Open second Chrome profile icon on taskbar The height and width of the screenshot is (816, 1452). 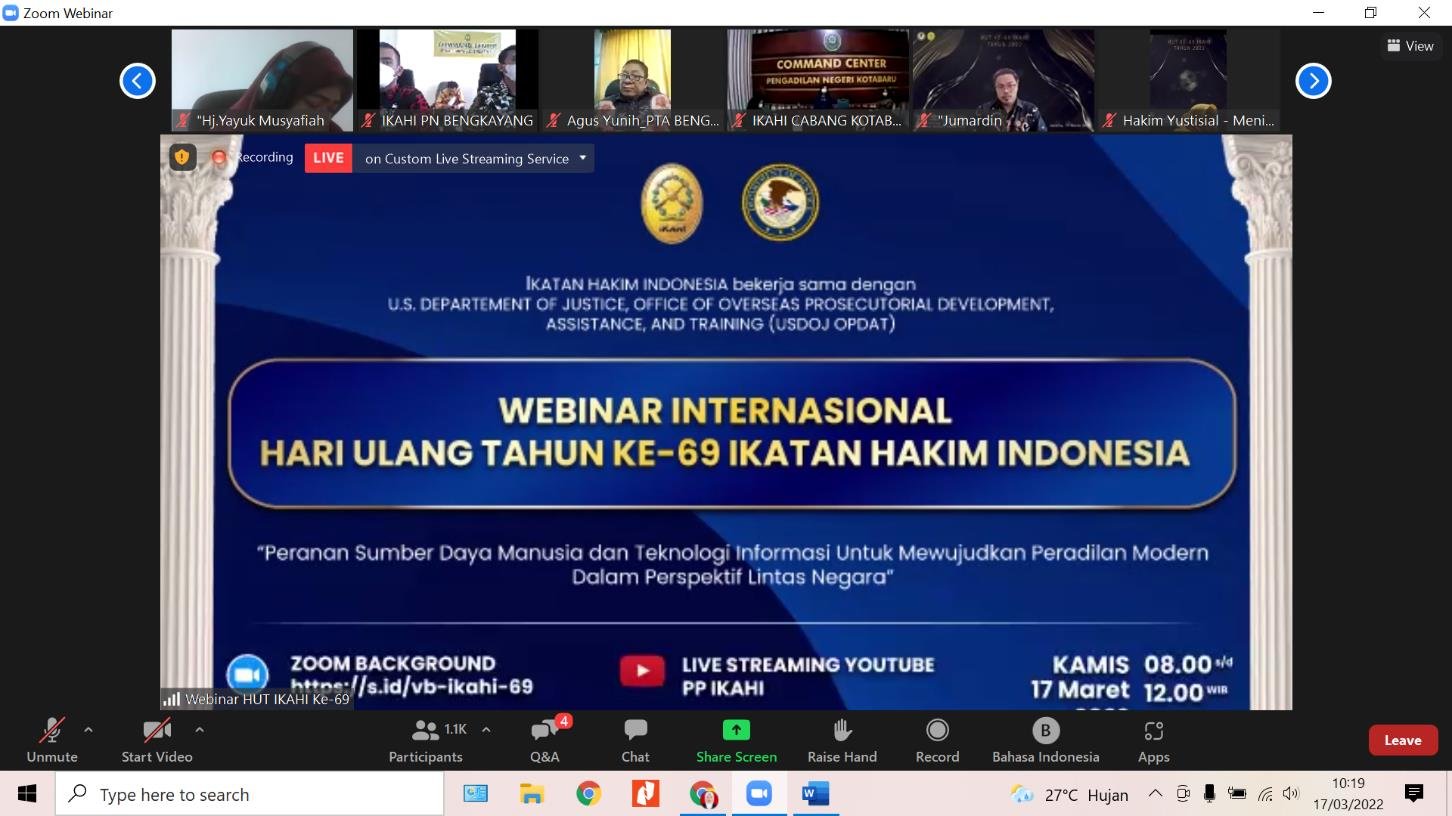click(x=703, y=794)
